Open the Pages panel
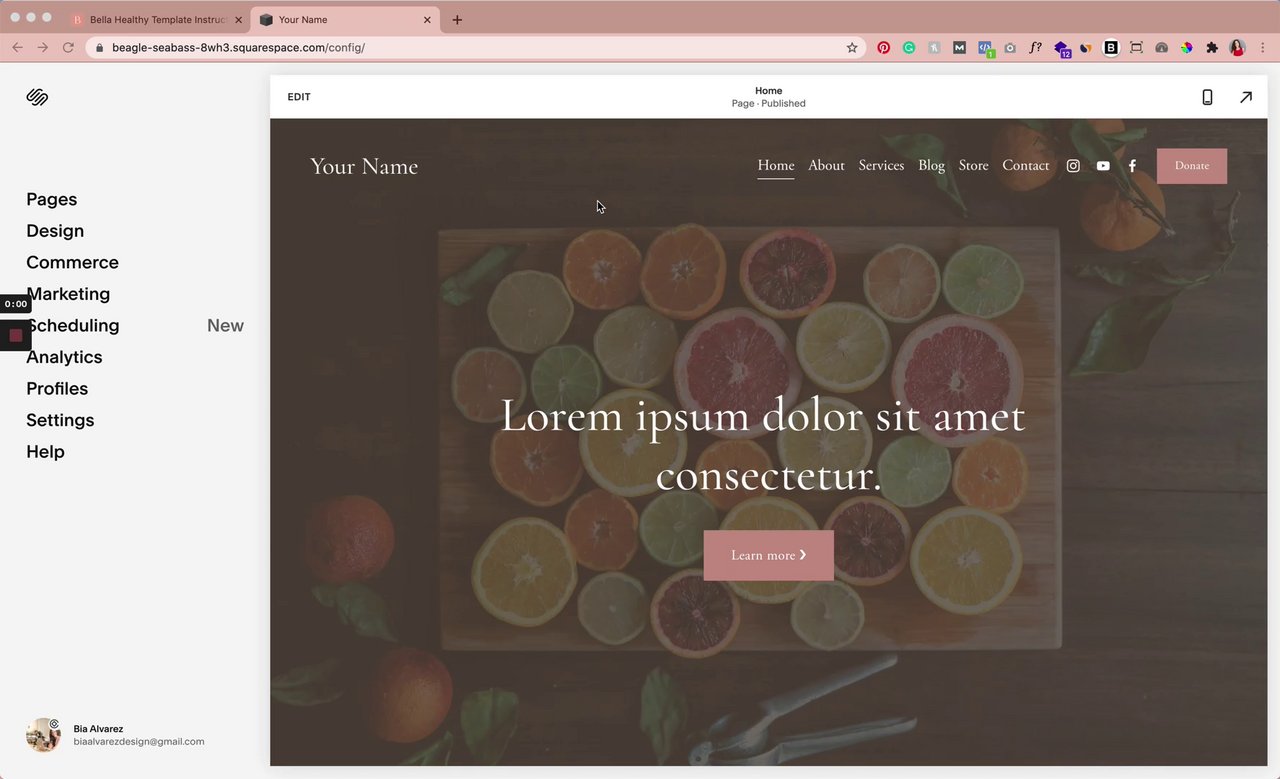The image size is (1280, 779). 52,199
